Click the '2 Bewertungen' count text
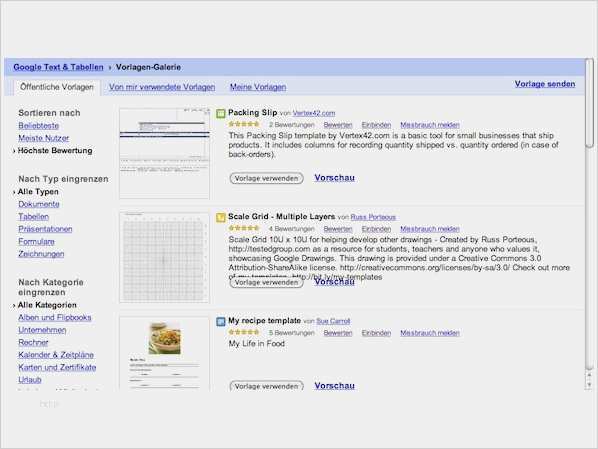This screenshot has width=598, height=449. (x=292, y=125)
